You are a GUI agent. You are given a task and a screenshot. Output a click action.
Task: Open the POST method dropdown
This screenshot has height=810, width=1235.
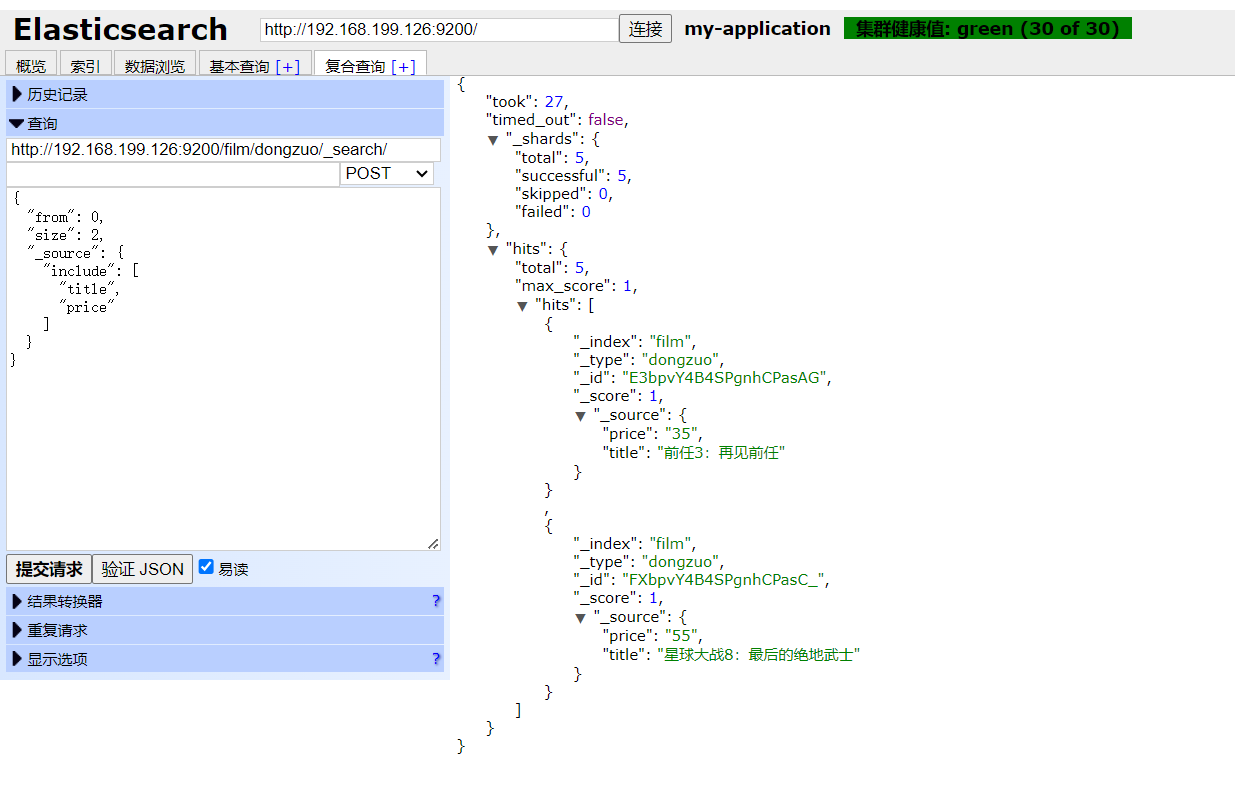[386, 174]
